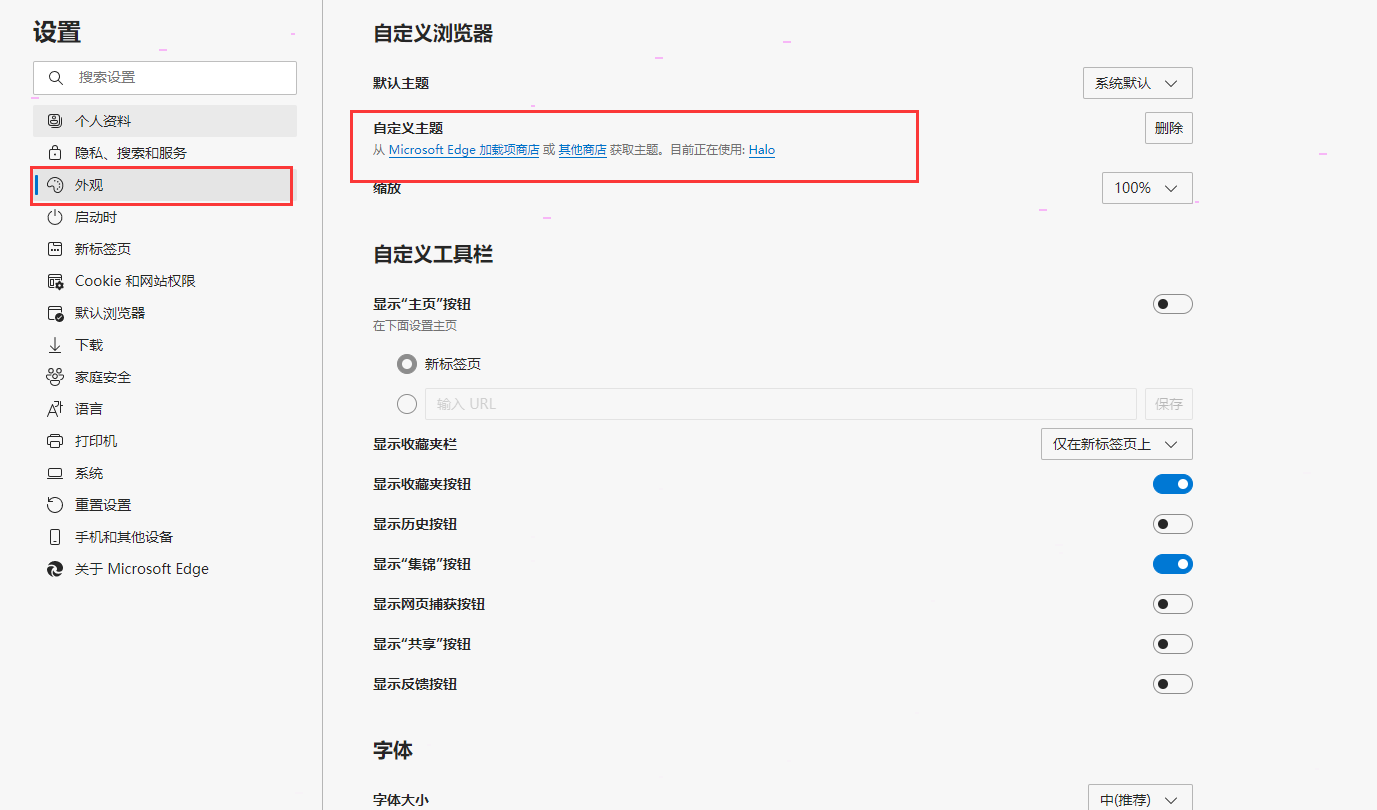This screenshot has height=810, width=1377.
Task: Open the 默认主题 系统默认 dropdown
Action: point(1137,83)
